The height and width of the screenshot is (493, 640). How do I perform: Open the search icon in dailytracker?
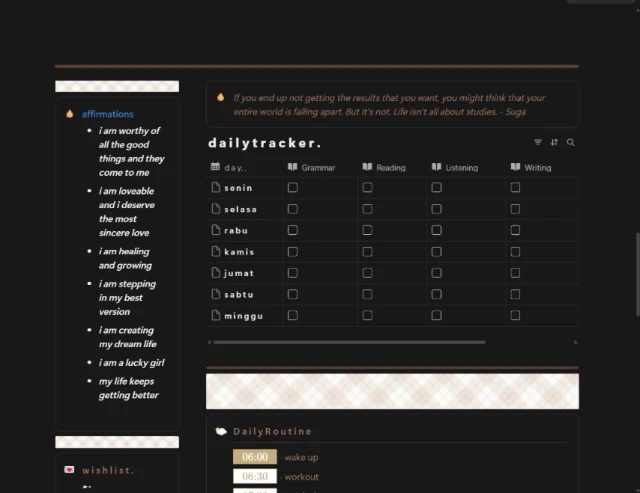pyautogui.click(x=571, y=142)
